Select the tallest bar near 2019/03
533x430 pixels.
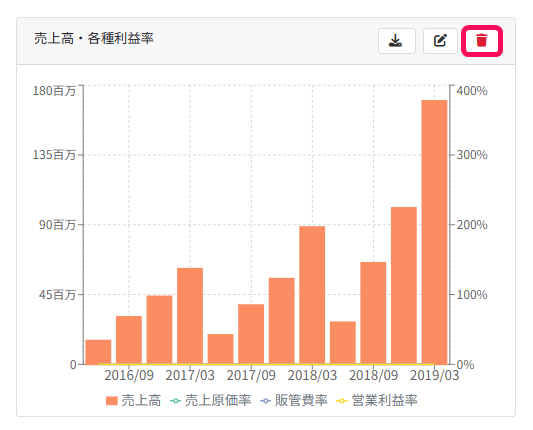click(x=434, y=232)
